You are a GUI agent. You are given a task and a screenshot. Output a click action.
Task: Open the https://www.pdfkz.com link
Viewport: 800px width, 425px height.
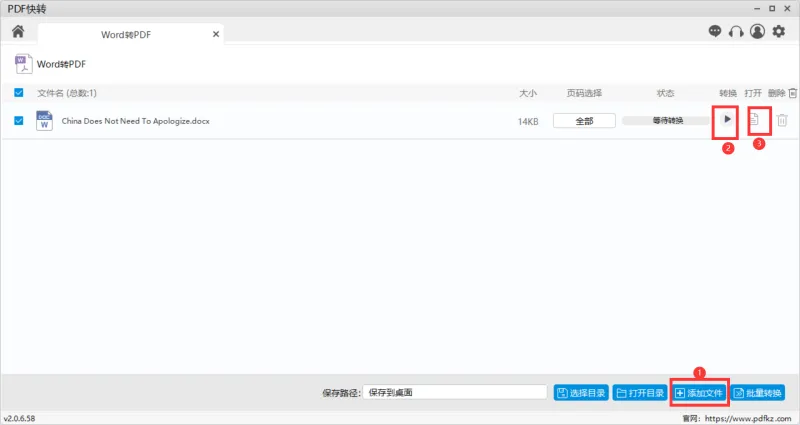coord(748,418)
